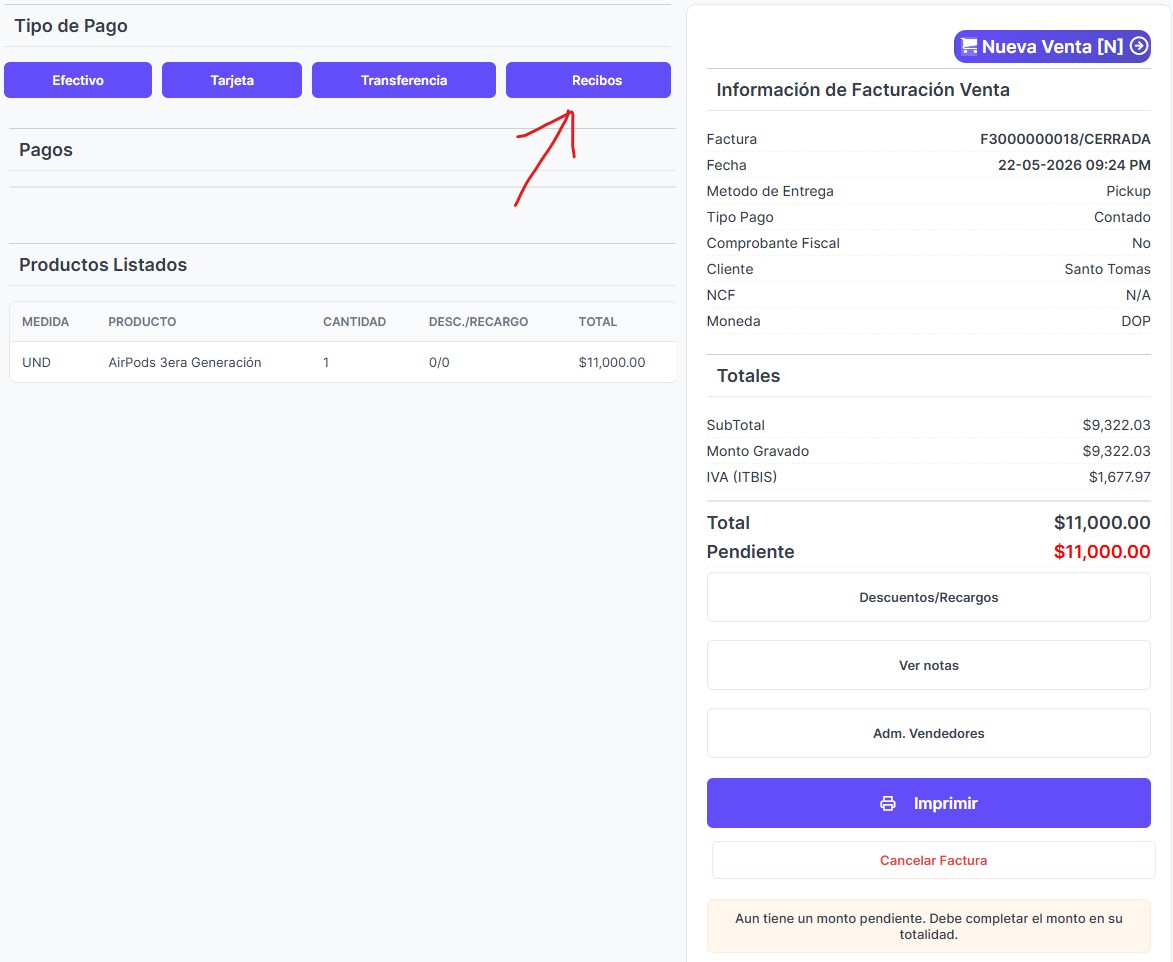The image size is (1173, 962).
Task: Click the Pagos section heading
Action: 46,150
